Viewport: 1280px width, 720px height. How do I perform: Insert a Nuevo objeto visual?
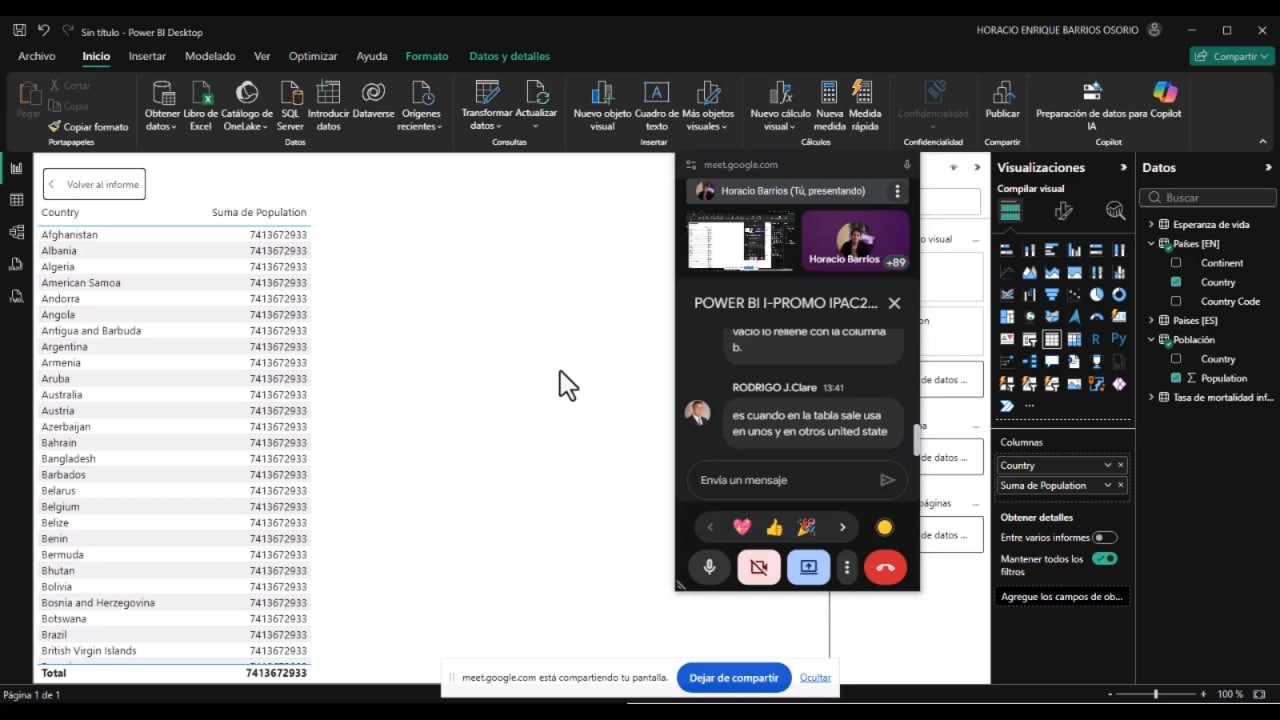pyautogui.click(x=602, y=107)
